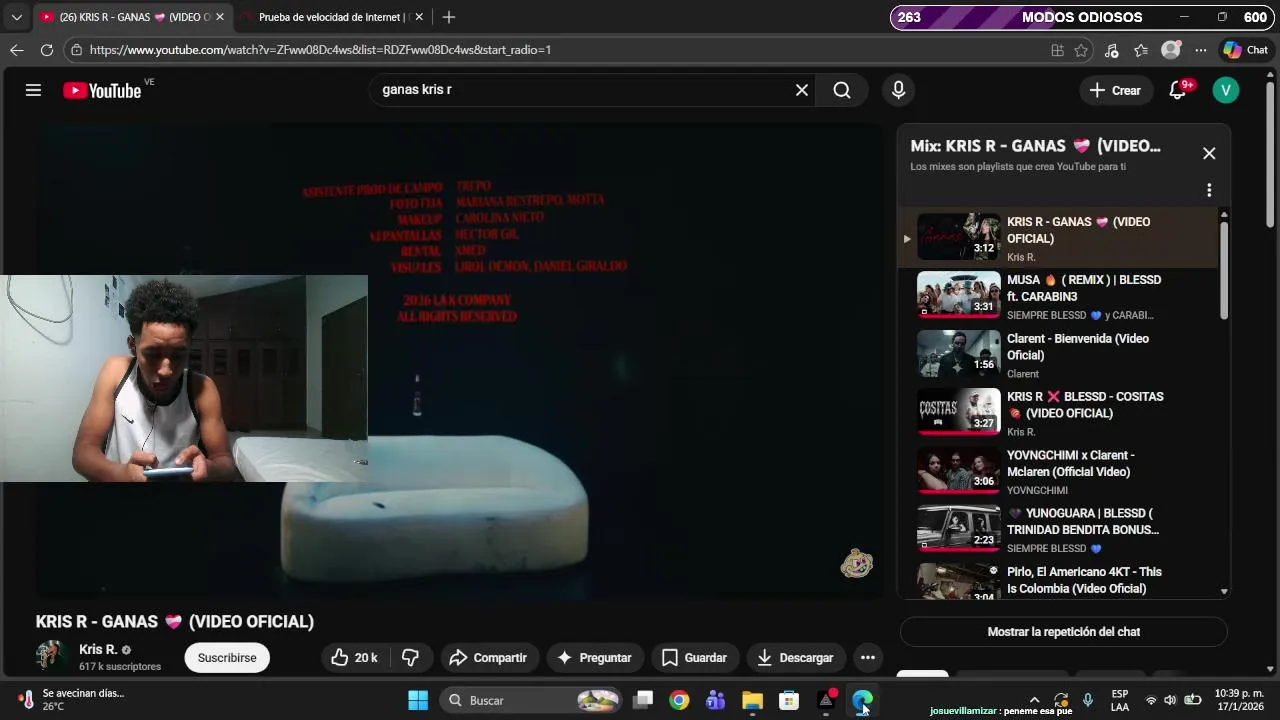Dislike the video
The image size is (1280, 720).
(x=410, y=657)
